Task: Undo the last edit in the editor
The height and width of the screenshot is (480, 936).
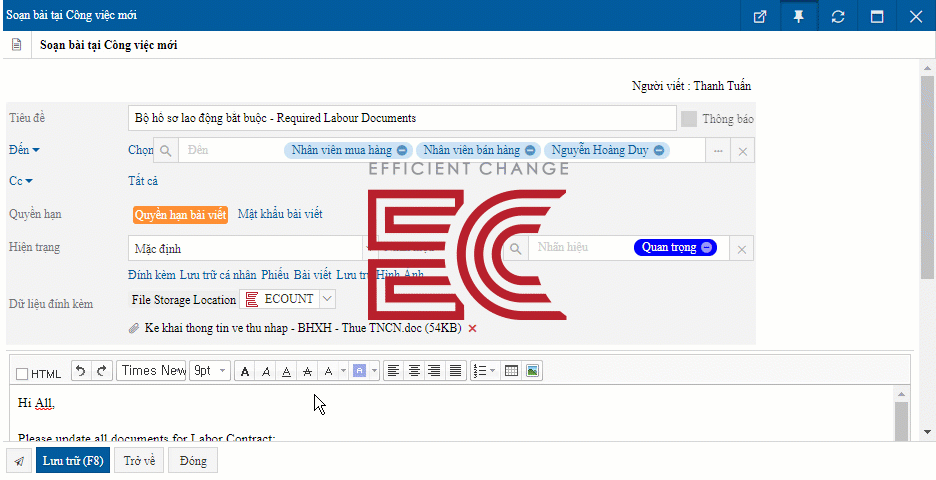Action: tap(81, 371)
